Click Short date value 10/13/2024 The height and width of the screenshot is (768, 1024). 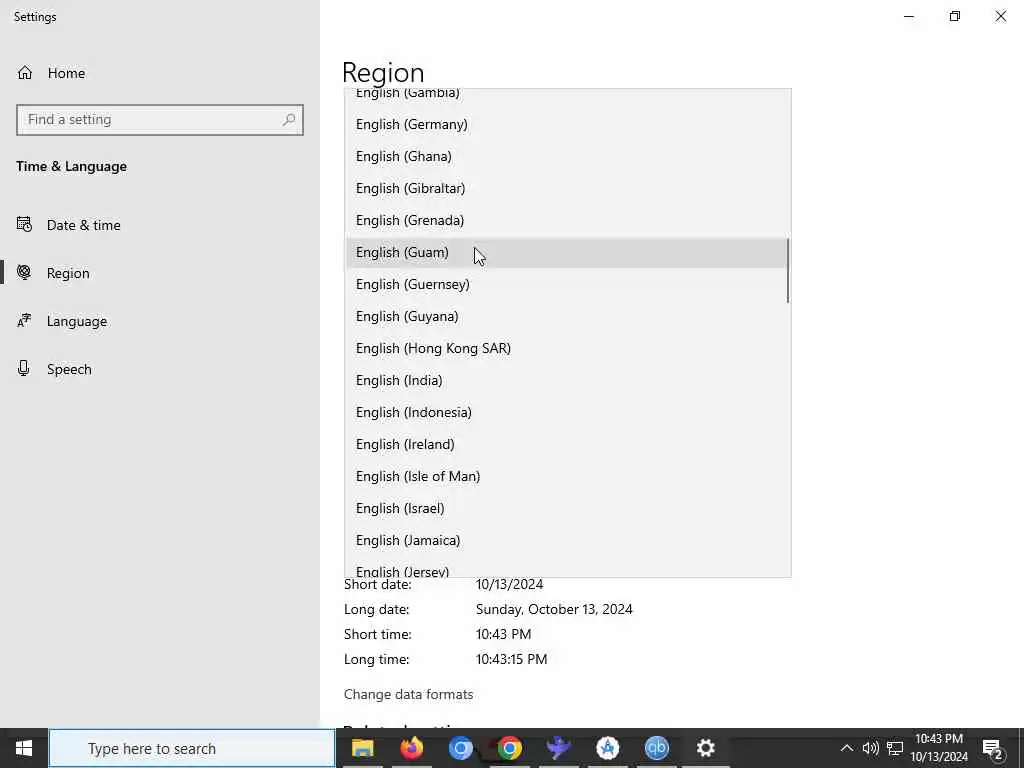pyautogui.click(x=509, y=584)
